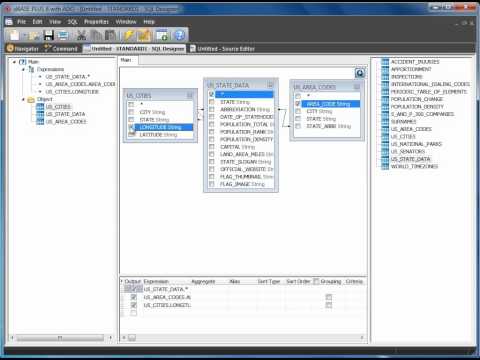Switch to Untitled - Source Editor tab

222,49
